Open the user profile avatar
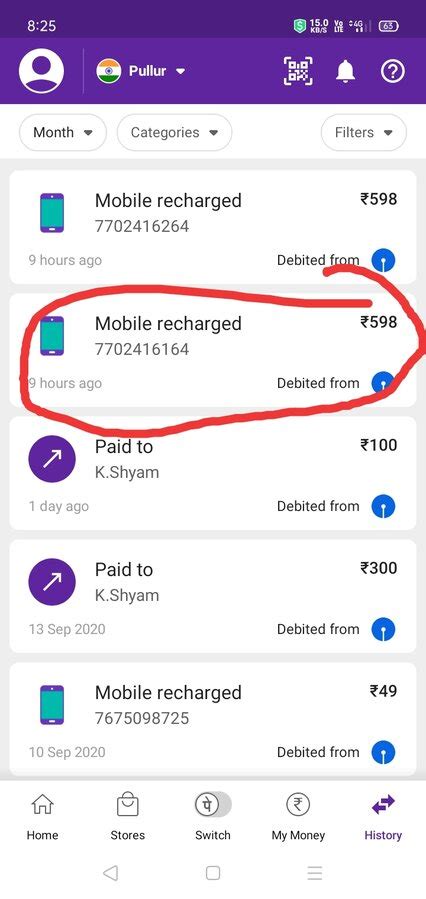The height and width of the screenshot is (899, 426). click(41, 71)
